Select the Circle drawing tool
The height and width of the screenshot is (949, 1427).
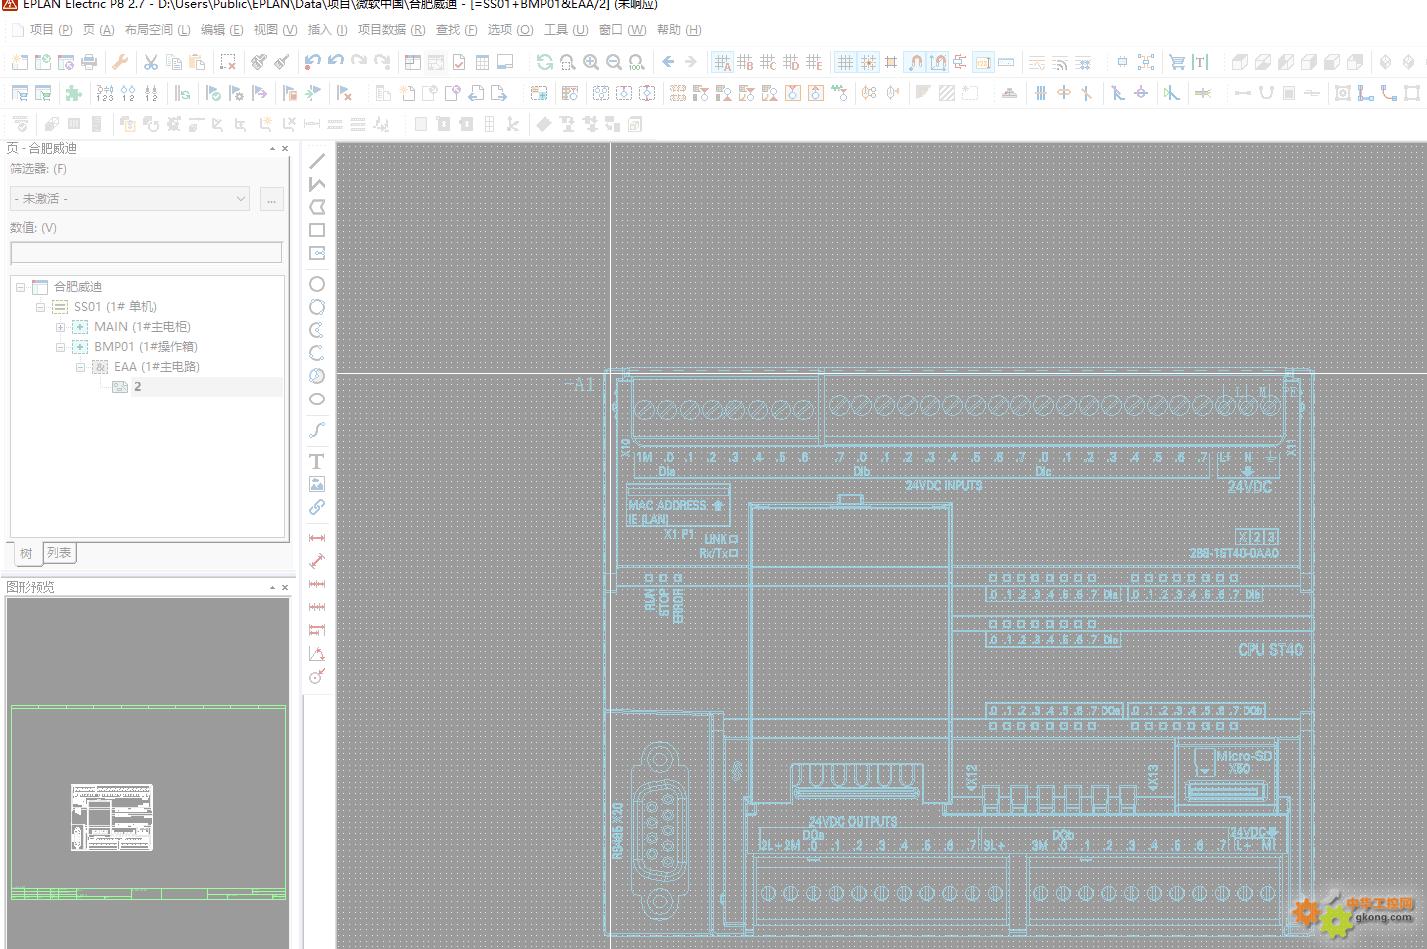pyautogui.click(x=317, y=284)
